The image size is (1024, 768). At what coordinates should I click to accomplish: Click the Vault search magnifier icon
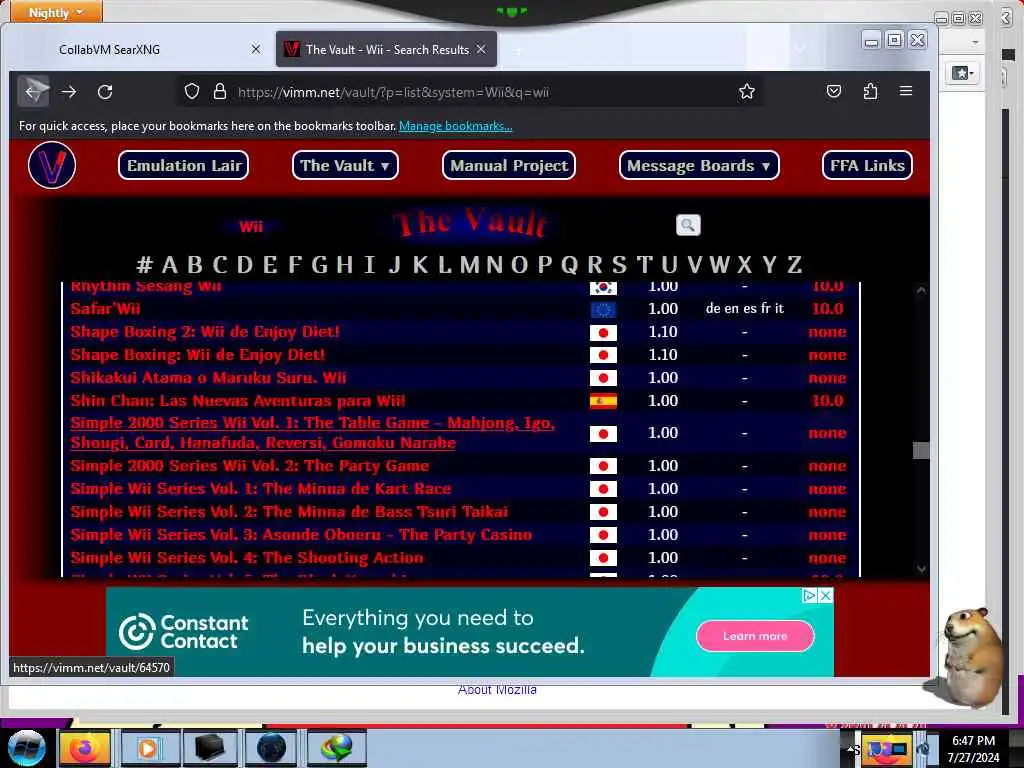(688, 225)
